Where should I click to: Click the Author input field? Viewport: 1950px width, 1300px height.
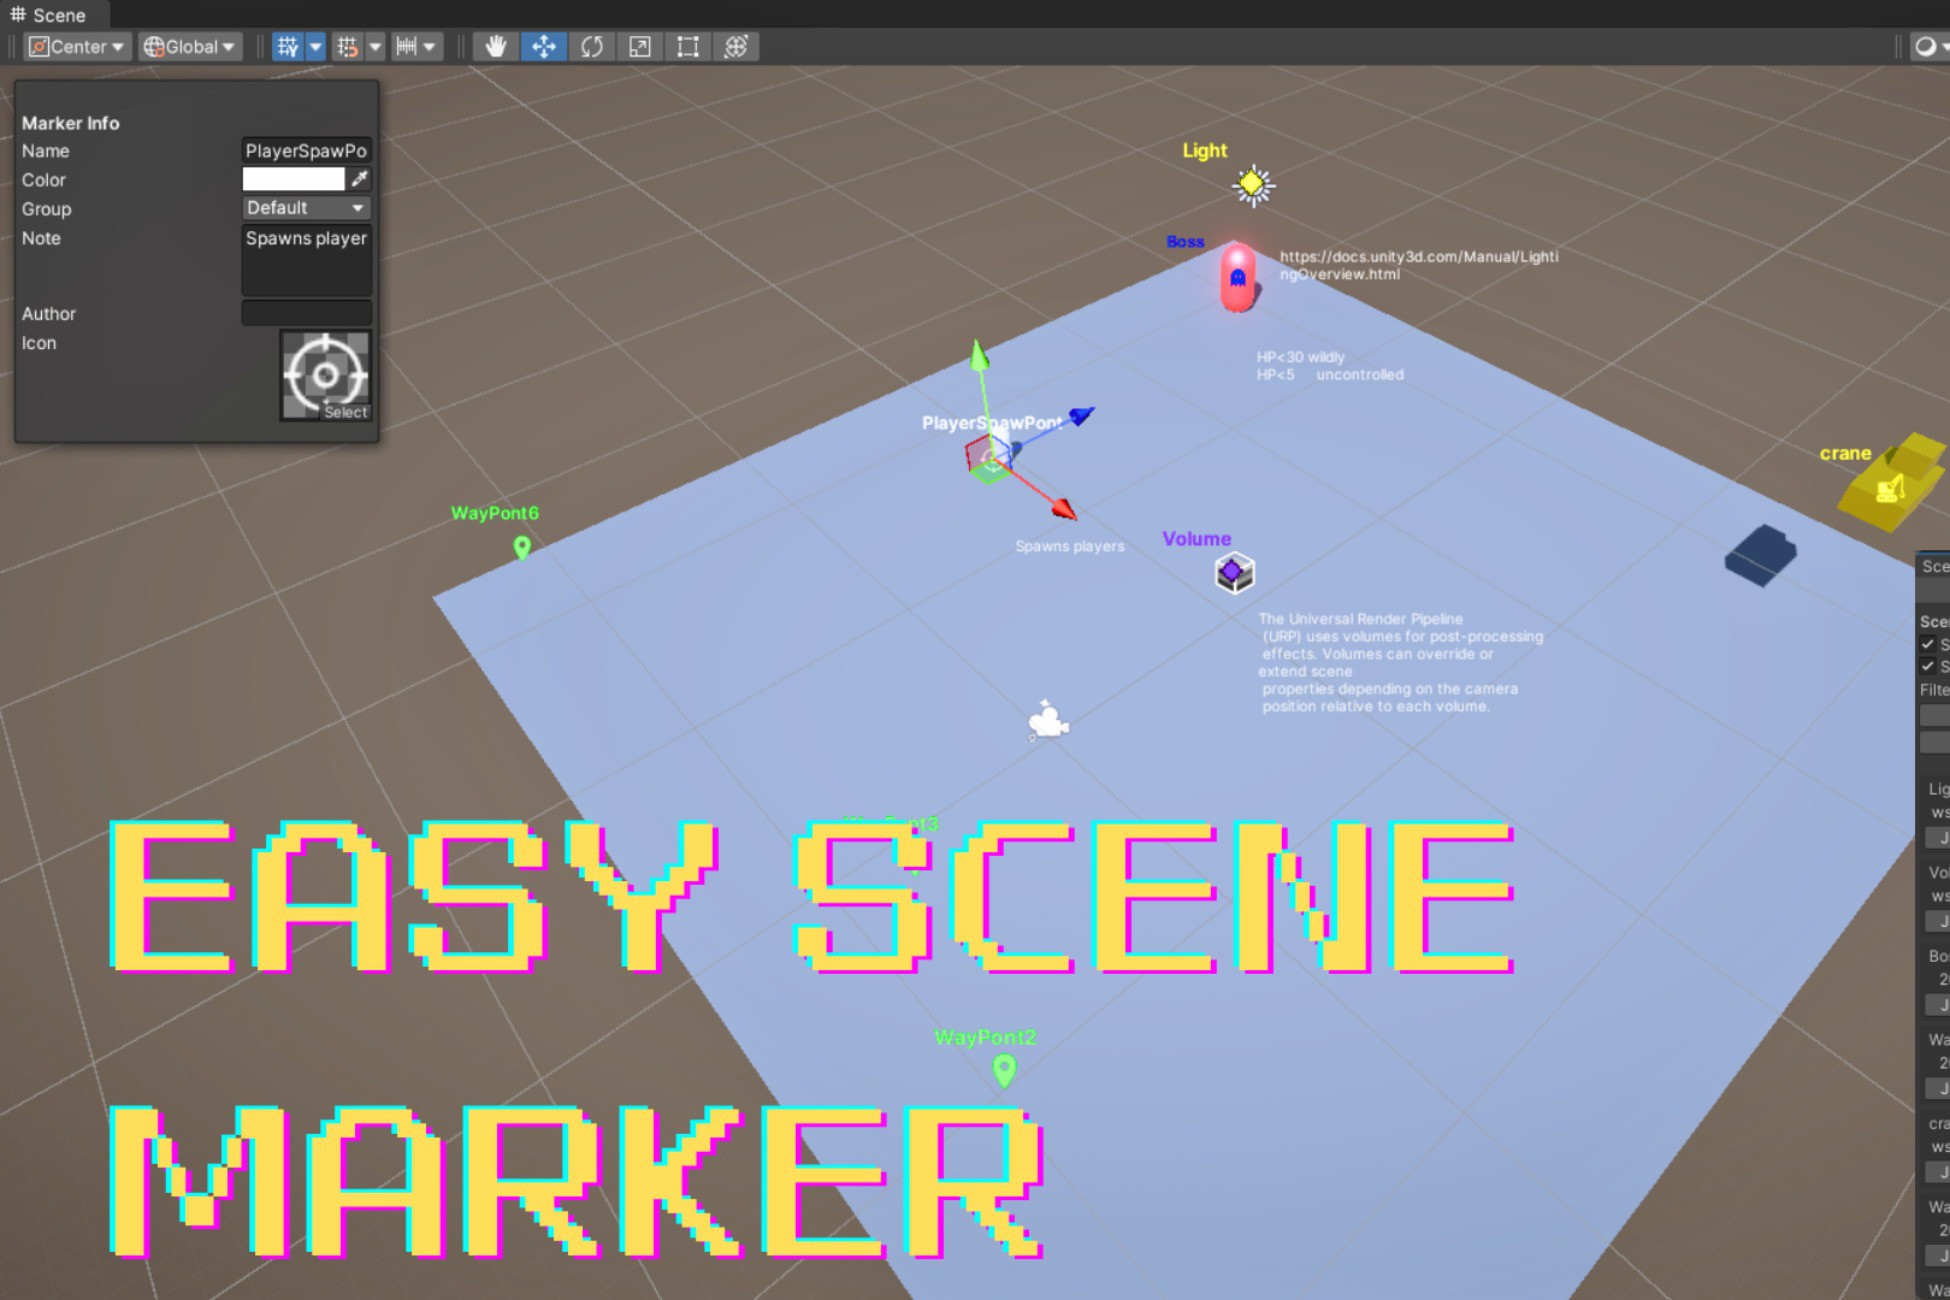pos(306,314)
